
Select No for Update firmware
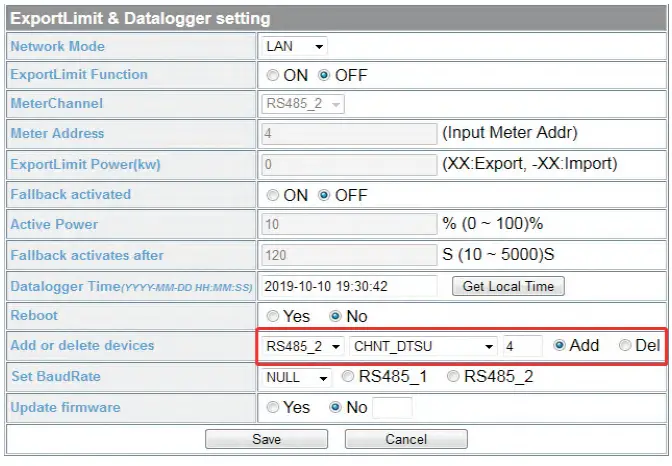coord(335,407)
